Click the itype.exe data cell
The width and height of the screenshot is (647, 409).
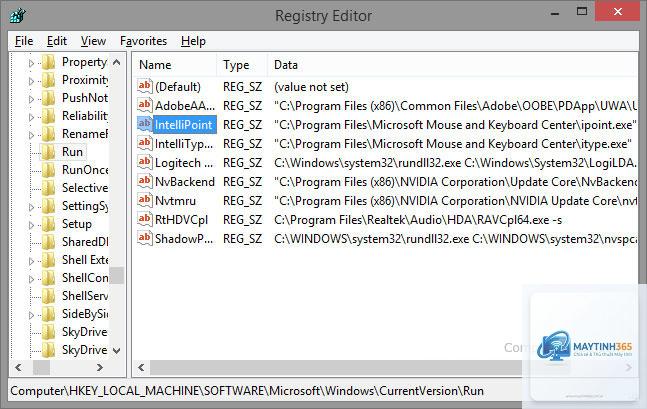click(x=453, y=144)
